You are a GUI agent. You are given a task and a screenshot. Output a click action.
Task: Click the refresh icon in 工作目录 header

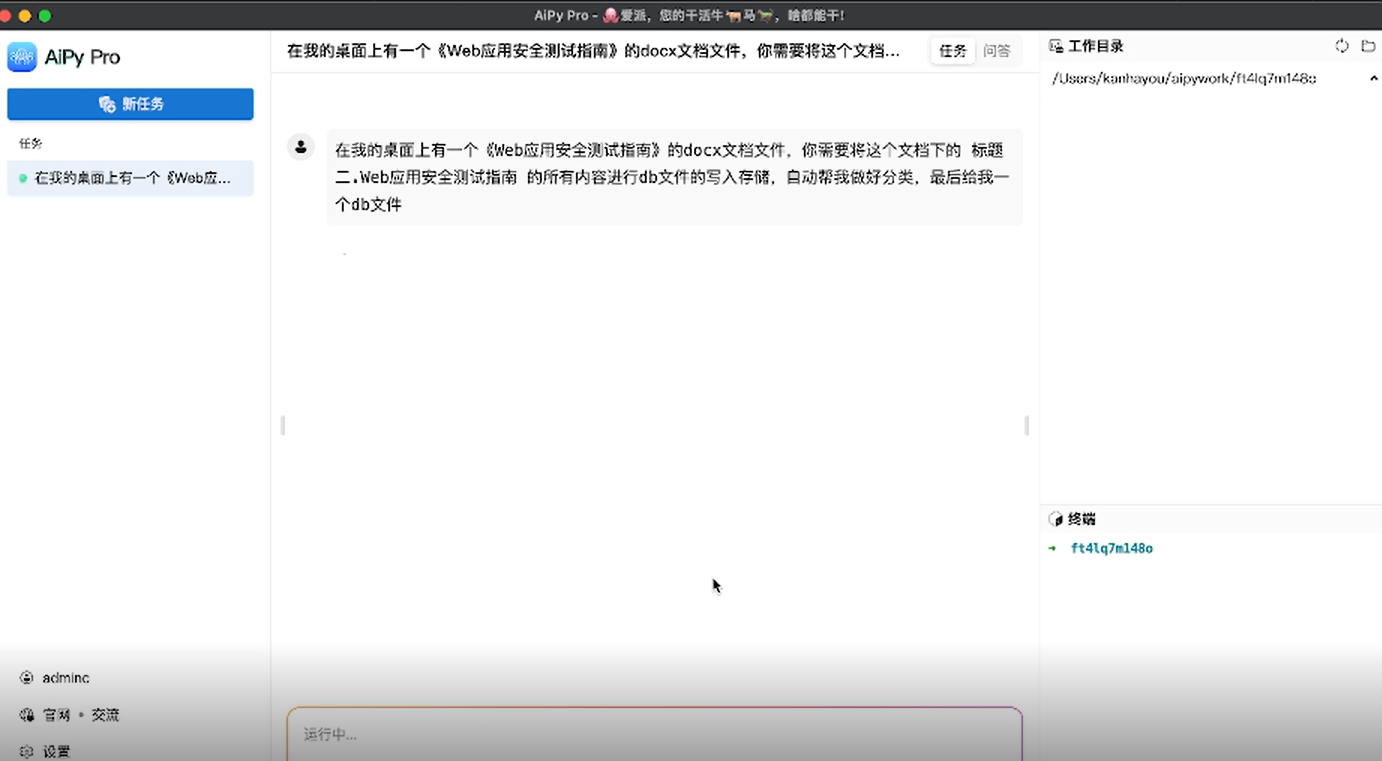tap(1342, 46)
